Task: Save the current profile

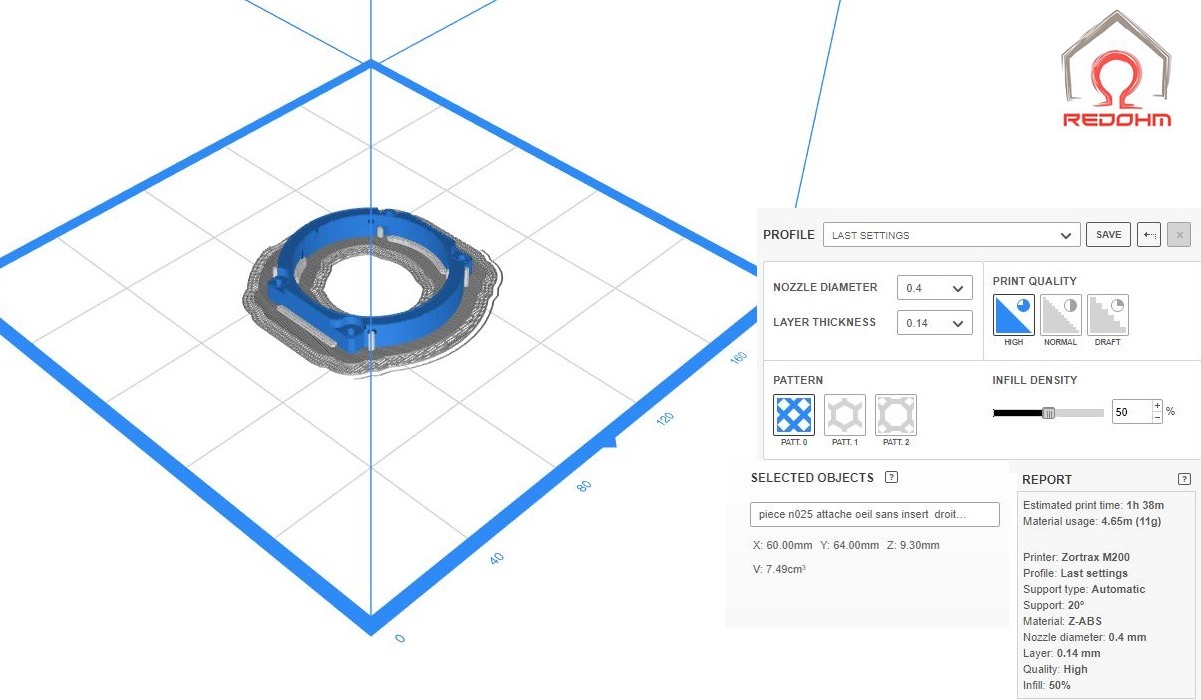Action: pyautogui.click(x=1109, y=235)
